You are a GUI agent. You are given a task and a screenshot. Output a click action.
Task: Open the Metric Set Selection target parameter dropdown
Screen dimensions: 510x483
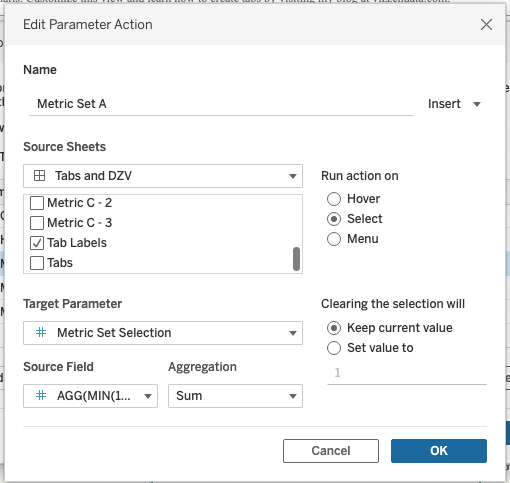coord(163,333)
